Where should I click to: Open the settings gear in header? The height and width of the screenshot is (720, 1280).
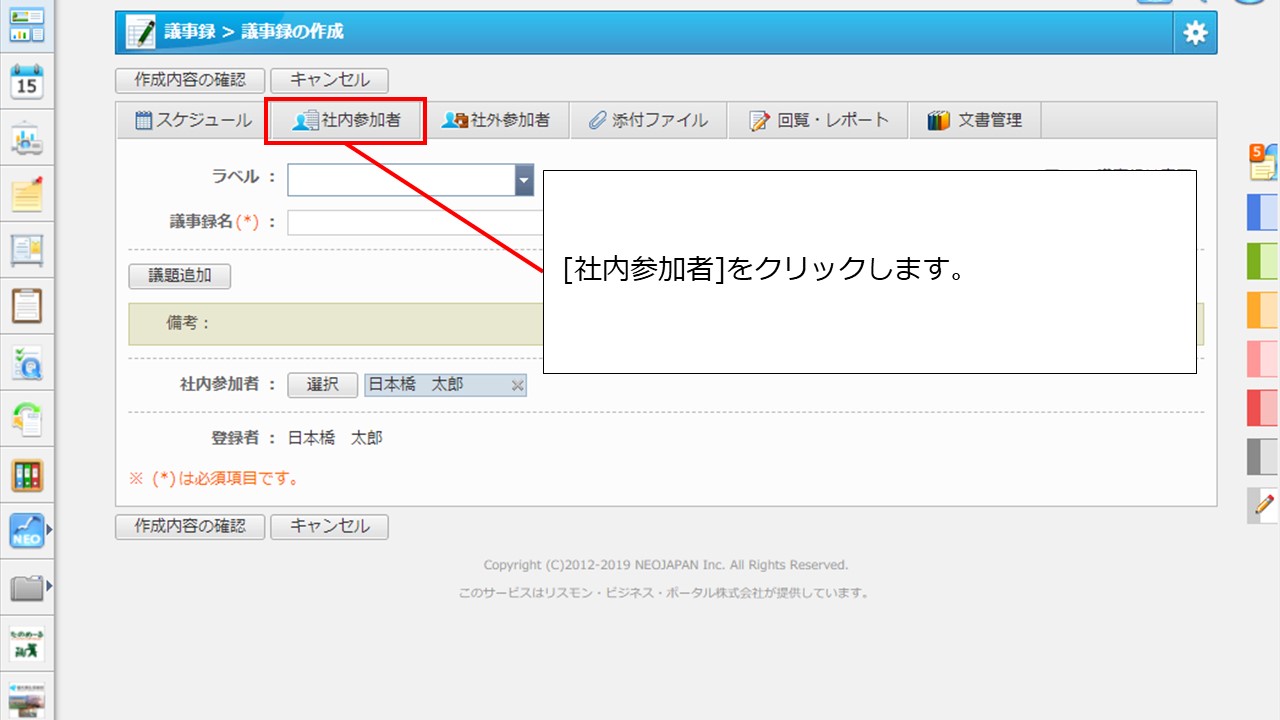tap(1195, 33)
